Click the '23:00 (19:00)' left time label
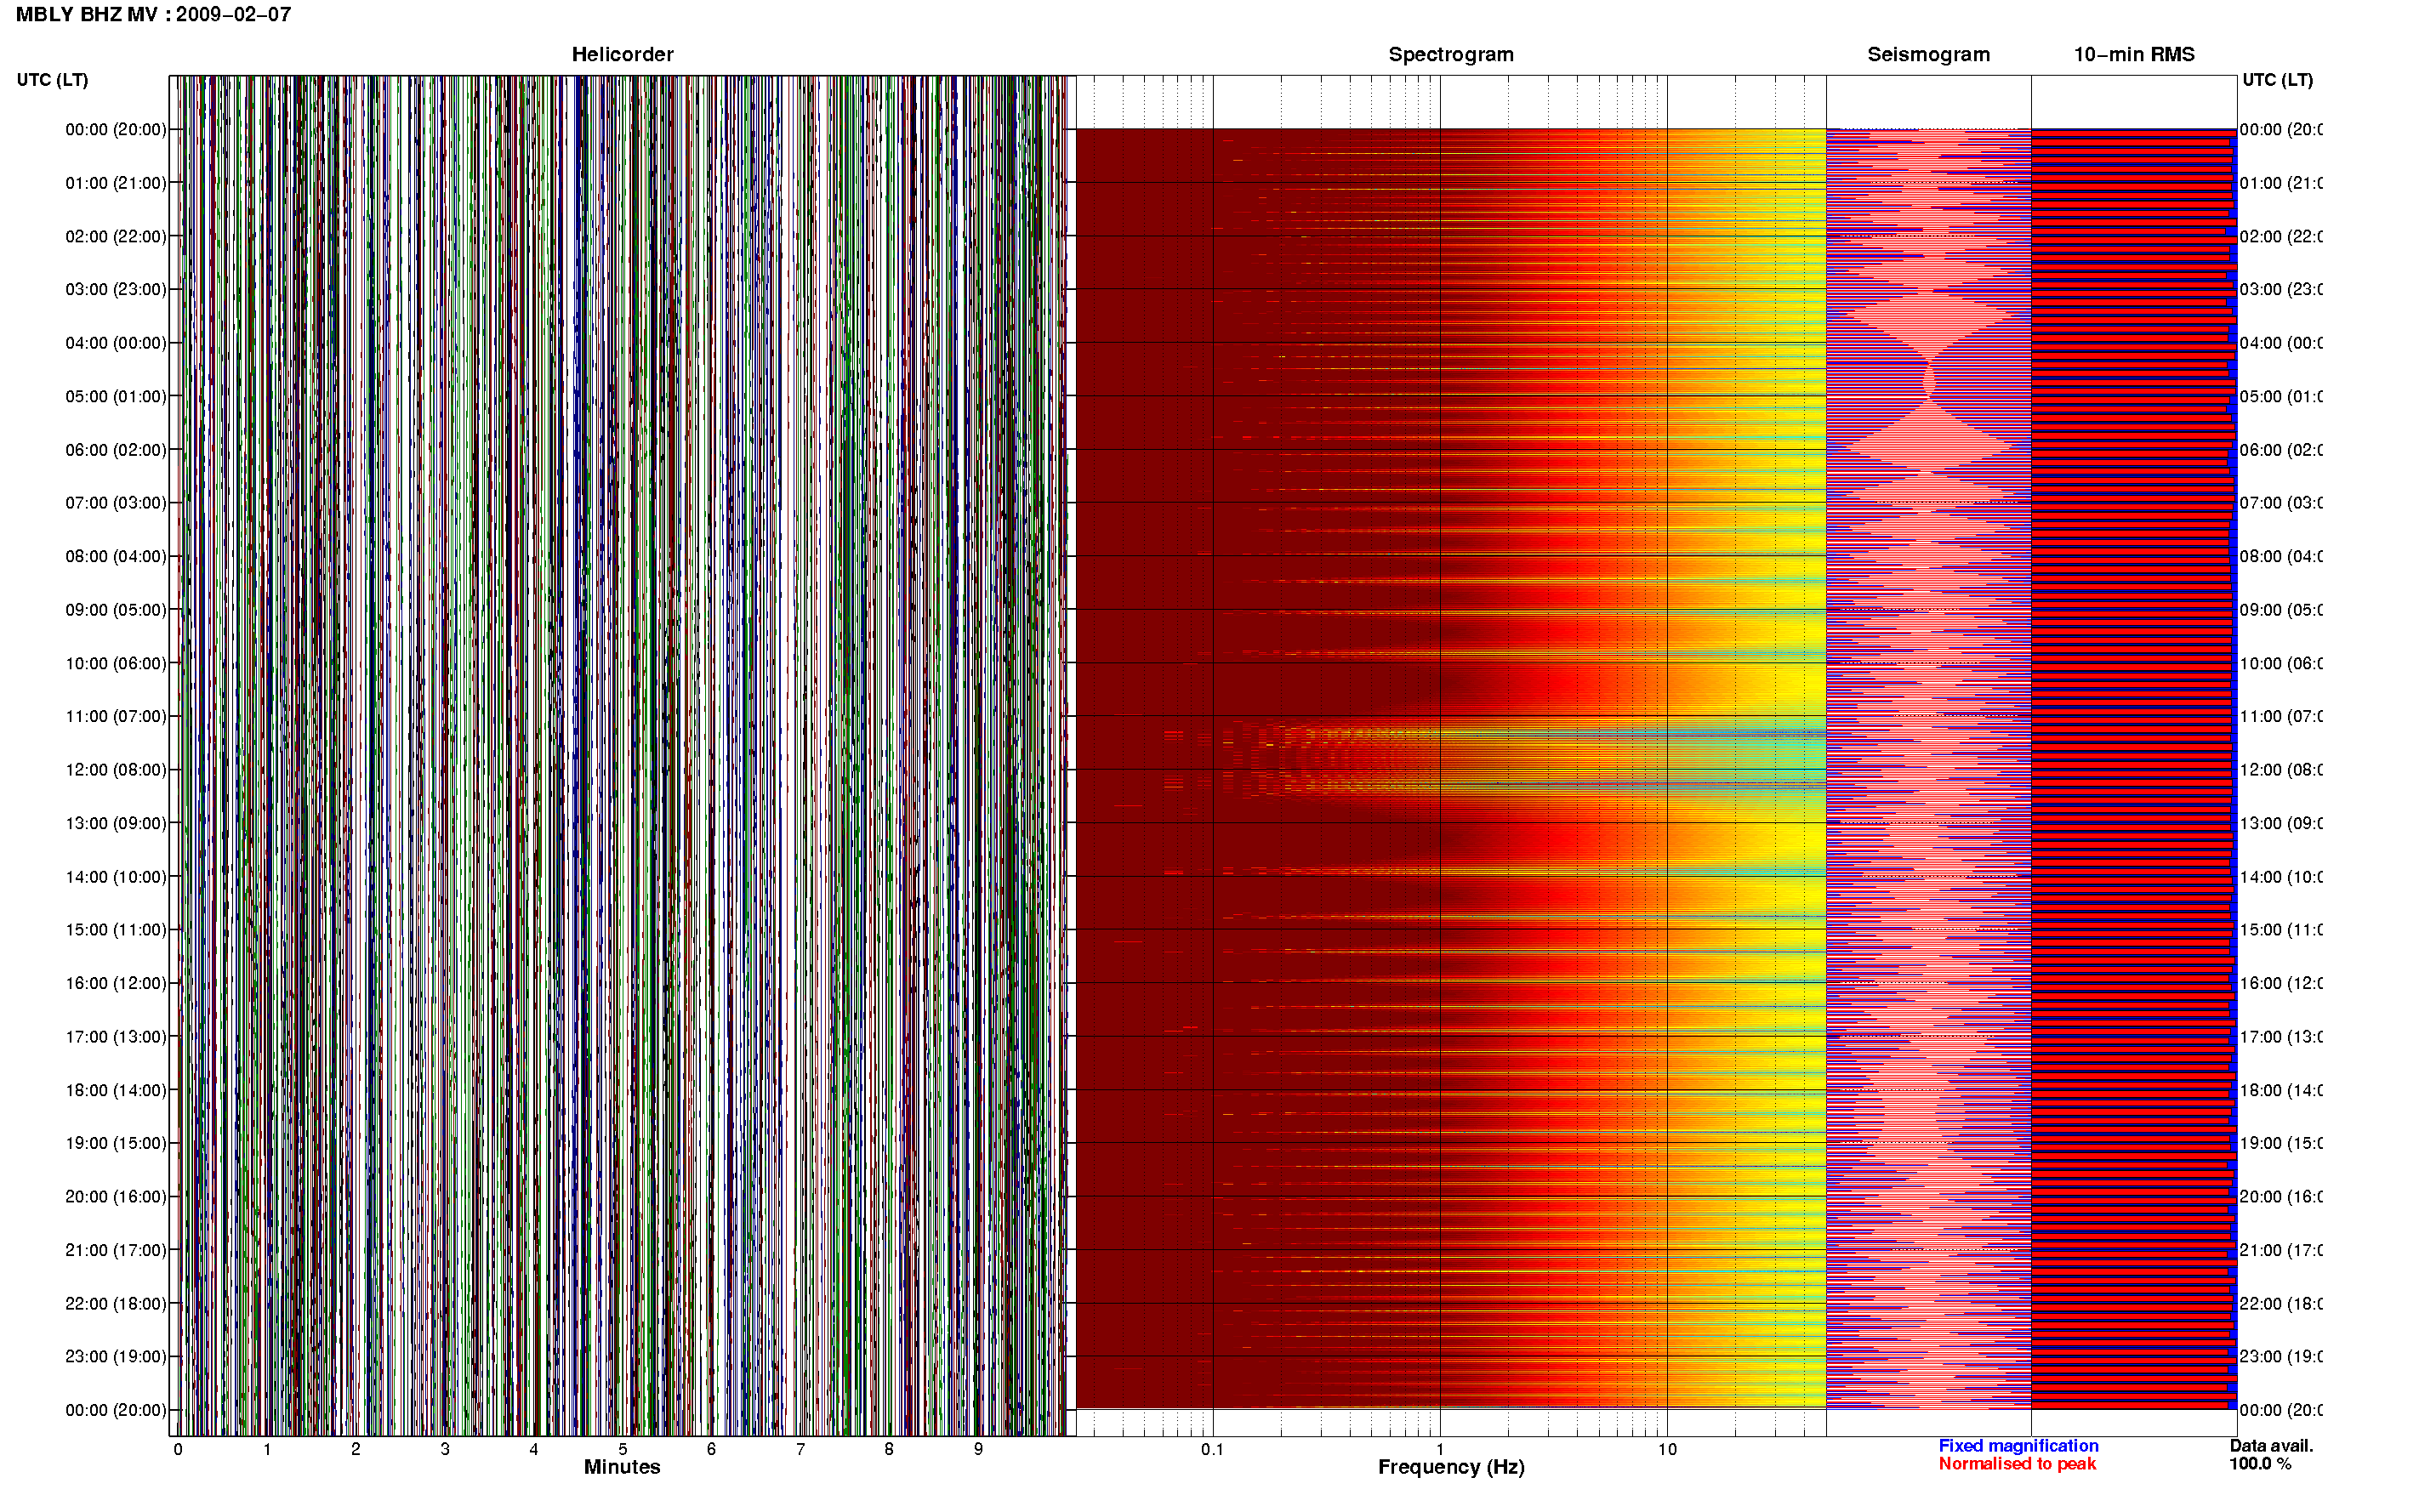 pyautogui.click(x=116, y=1357)
